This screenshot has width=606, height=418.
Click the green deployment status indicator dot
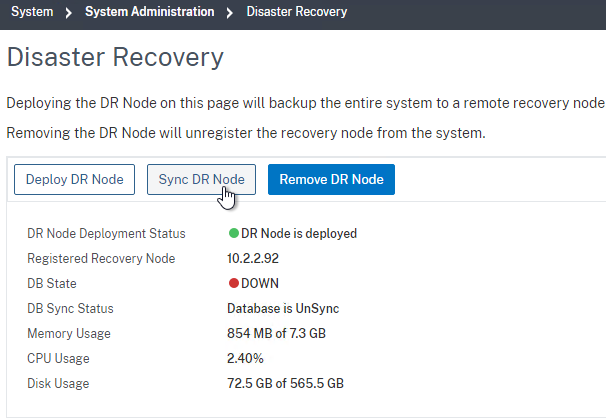click(233, 233)
